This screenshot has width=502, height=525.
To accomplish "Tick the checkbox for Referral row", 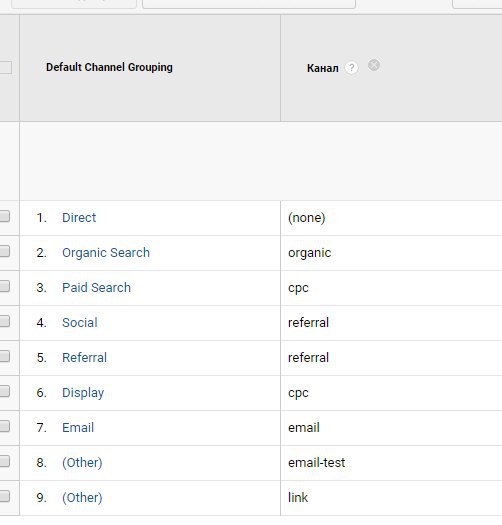I will pos(4,356).
